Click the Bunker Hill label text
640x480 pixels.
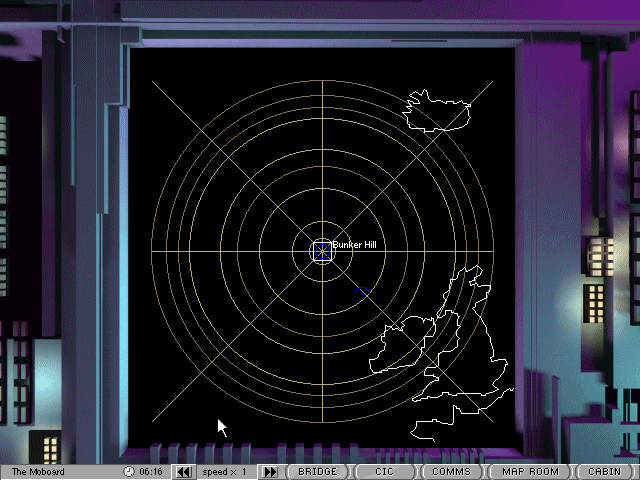(x=354, y=245)
